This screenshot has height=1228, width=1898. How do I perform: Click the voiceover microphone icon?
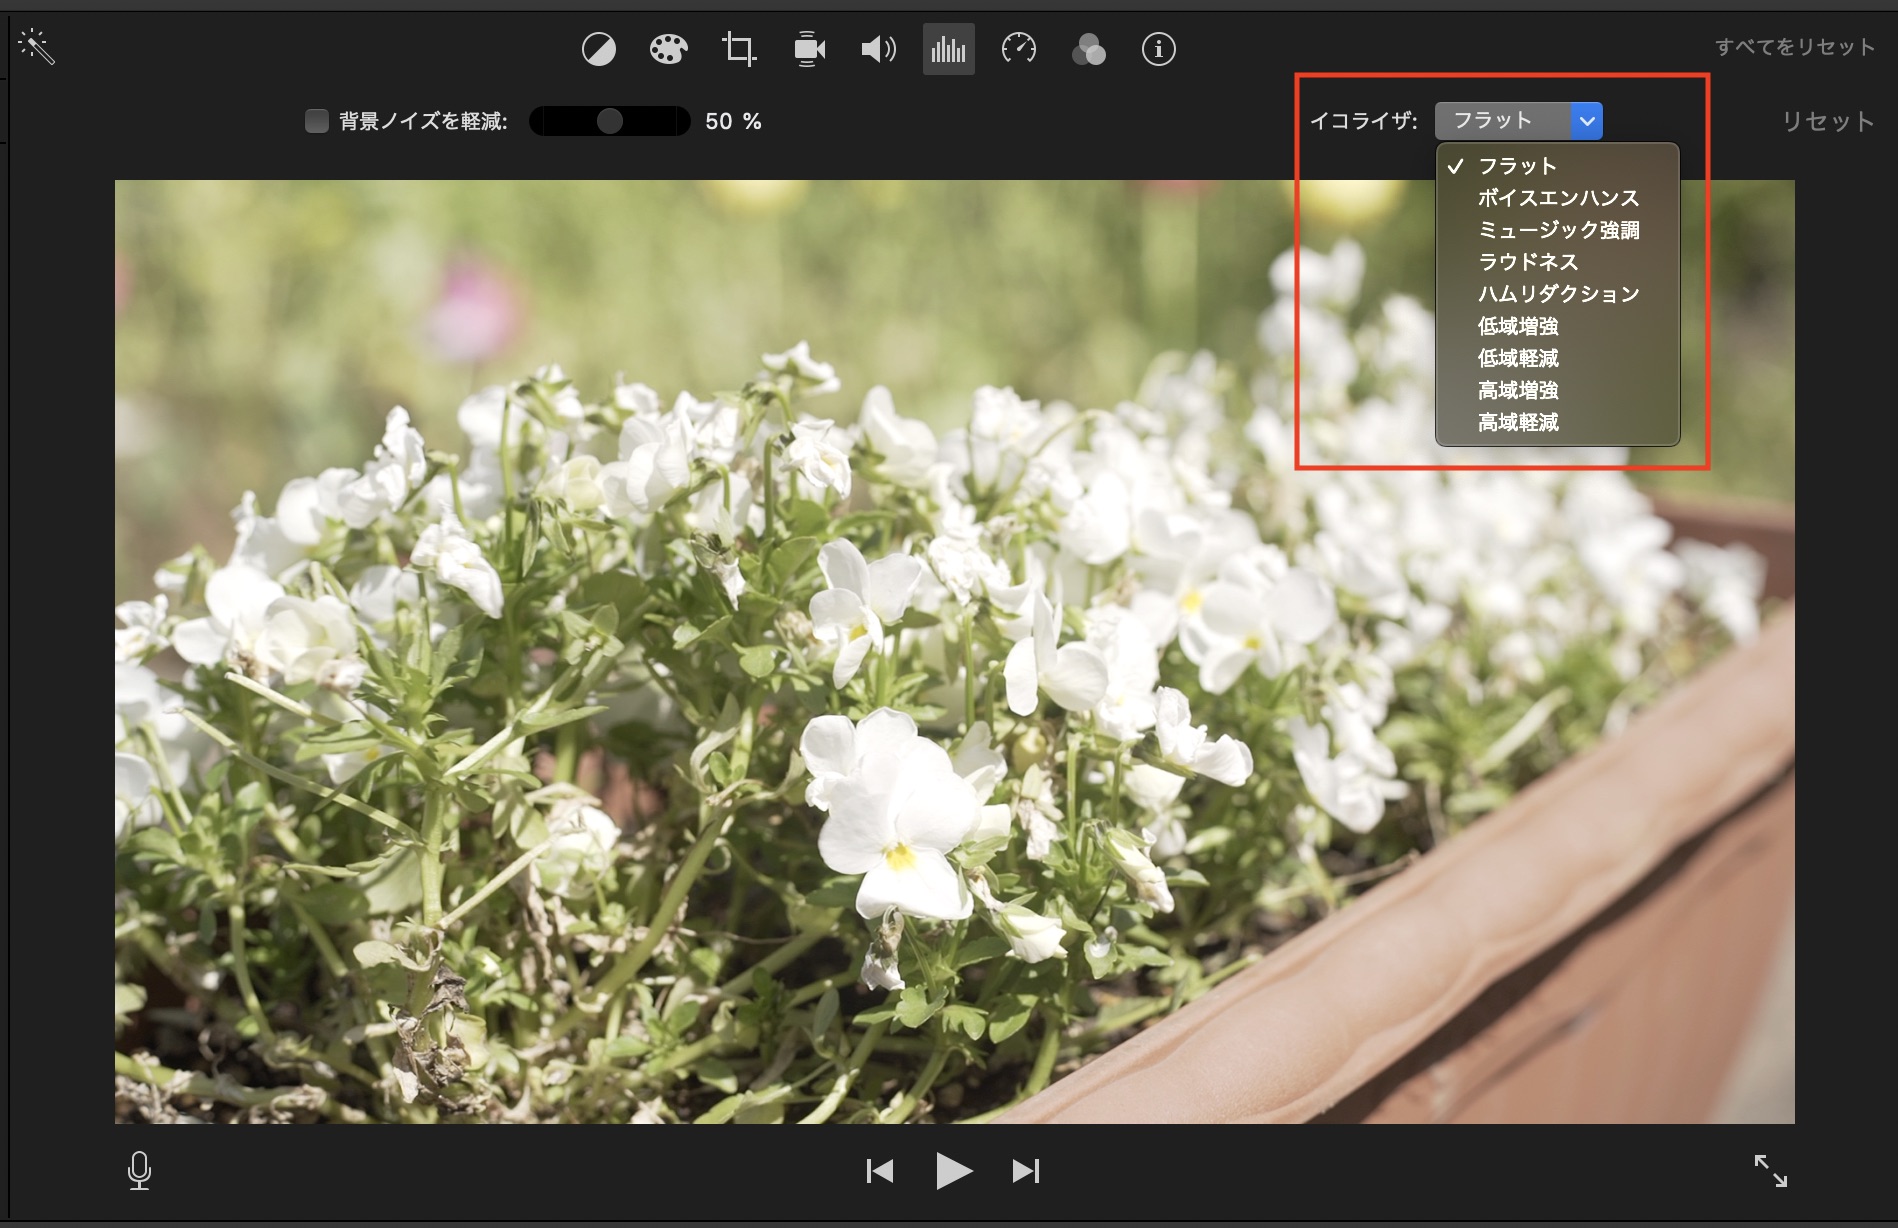pyautogui.click(x=140, y=1171)
